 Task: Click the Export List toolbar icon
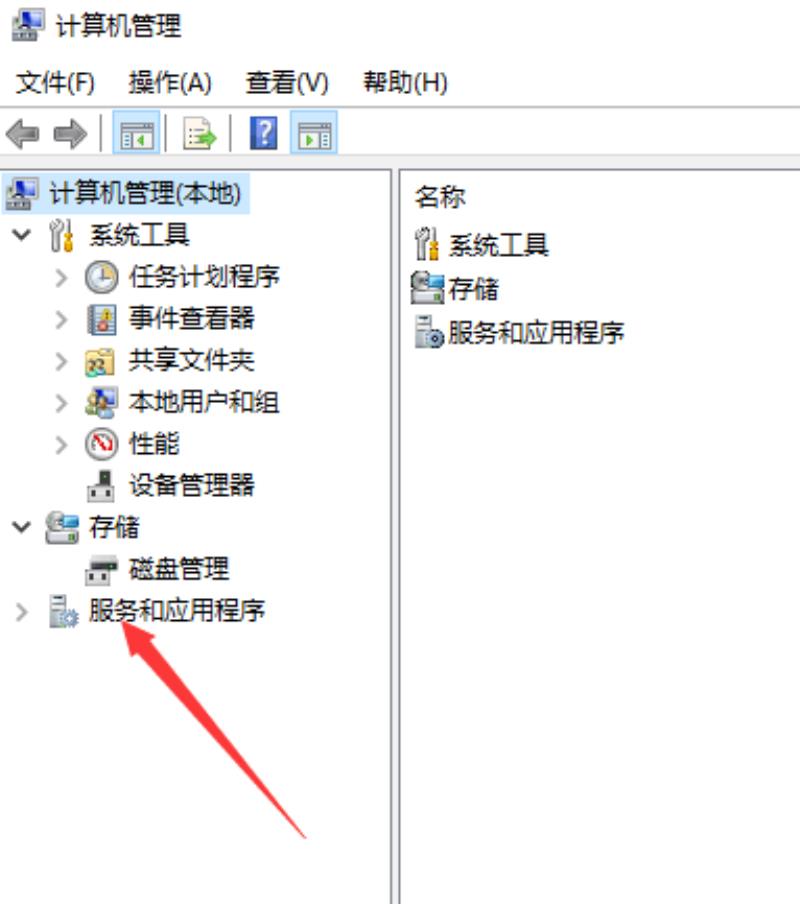pos(199,134)
